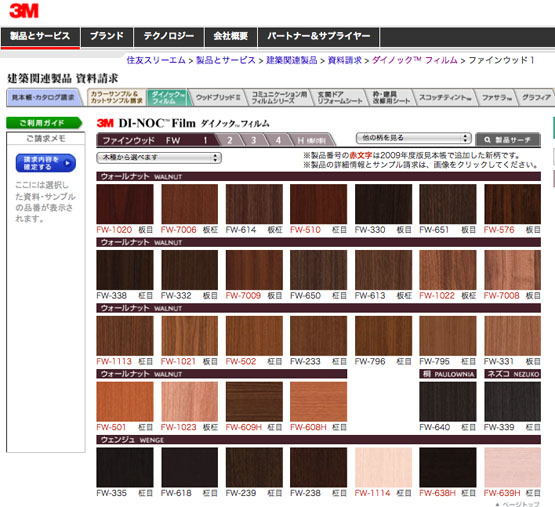
Task: Select コミュニケーション用フィルムシリーズ tab
Action: (279, 97)
